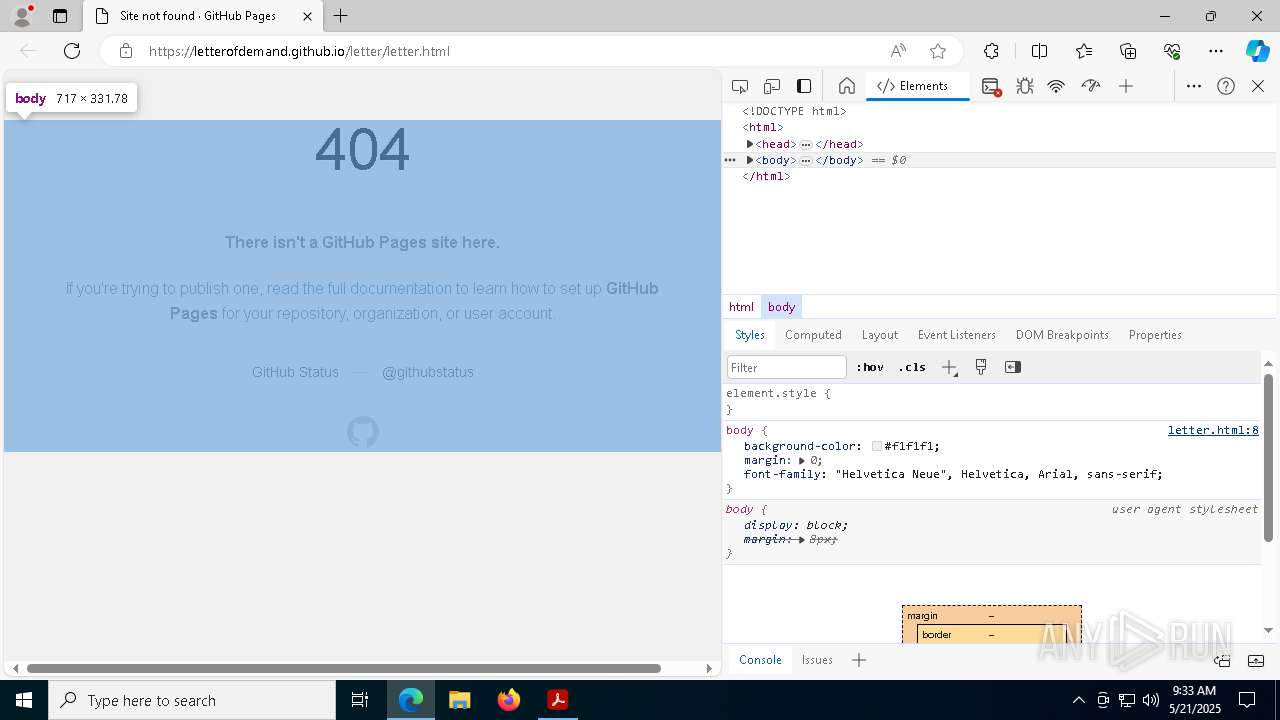The width and height of the screenshot is (1280, 720).
Task: Click the #f1f1f1 background color swatch
Action: 877,446
